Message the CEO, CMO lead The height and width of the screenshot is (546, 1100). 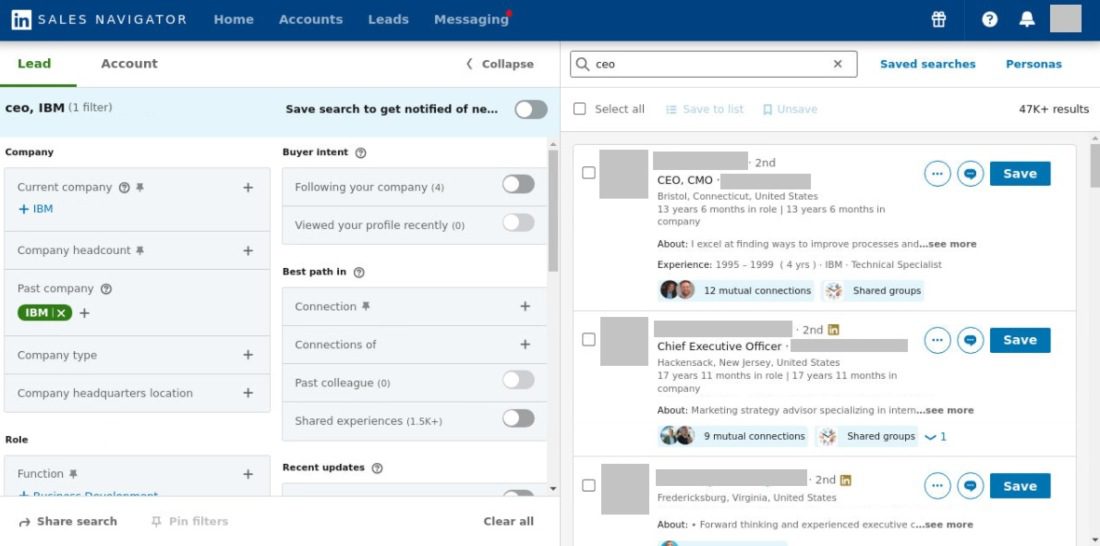970,173
